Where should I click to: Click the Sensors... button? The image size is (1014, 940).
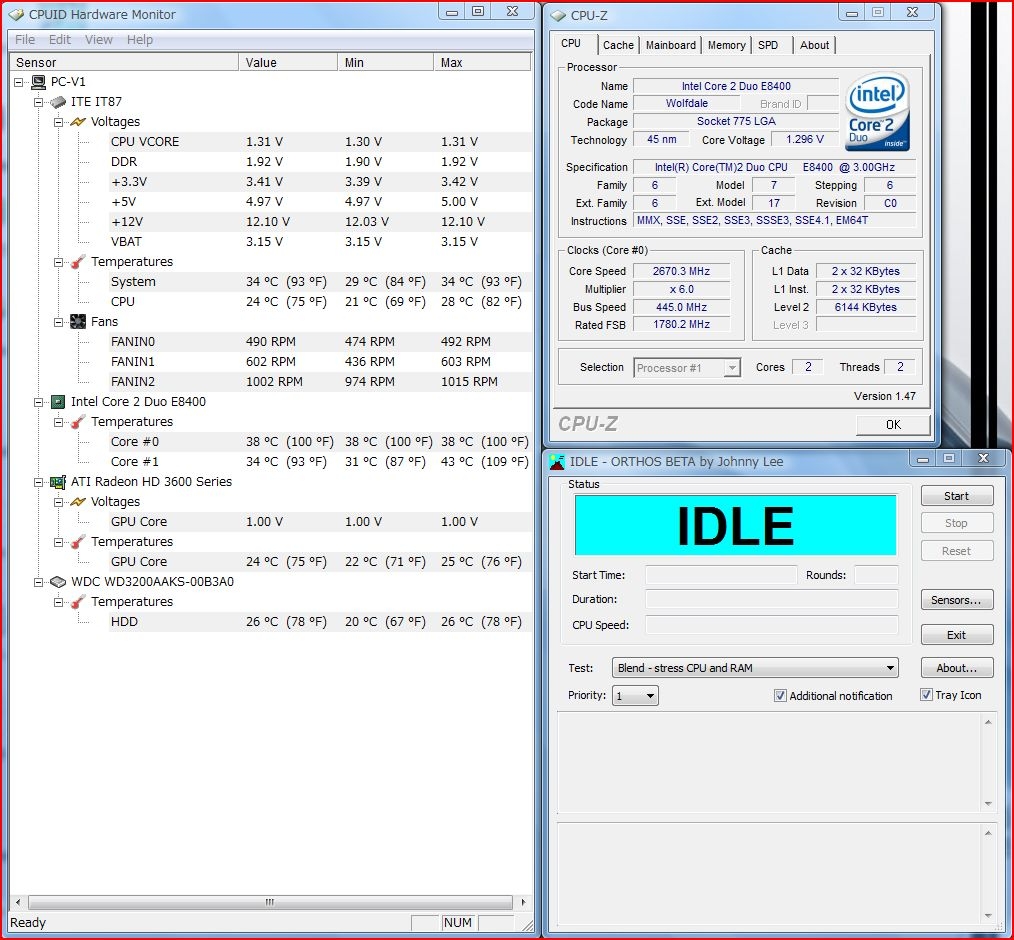[956, 600]
